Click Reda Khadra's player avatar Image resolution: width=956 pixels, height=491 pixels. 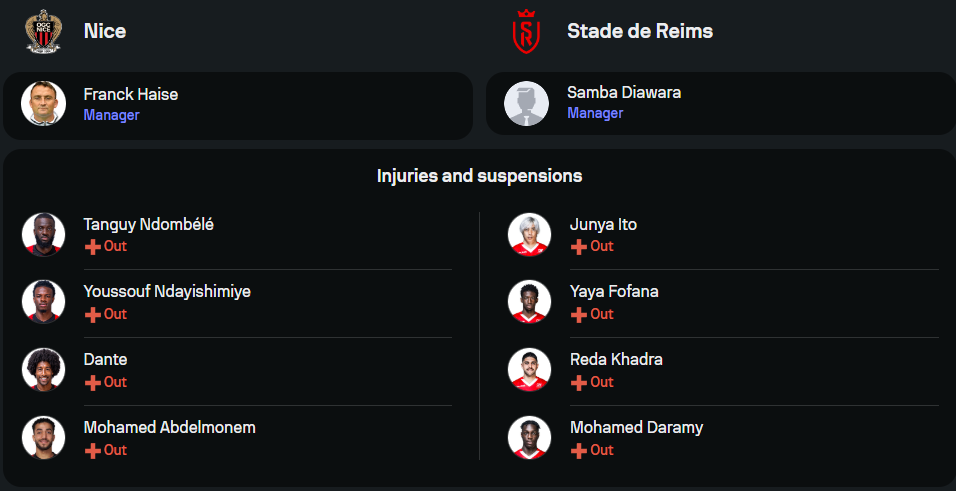pos(529,370)
